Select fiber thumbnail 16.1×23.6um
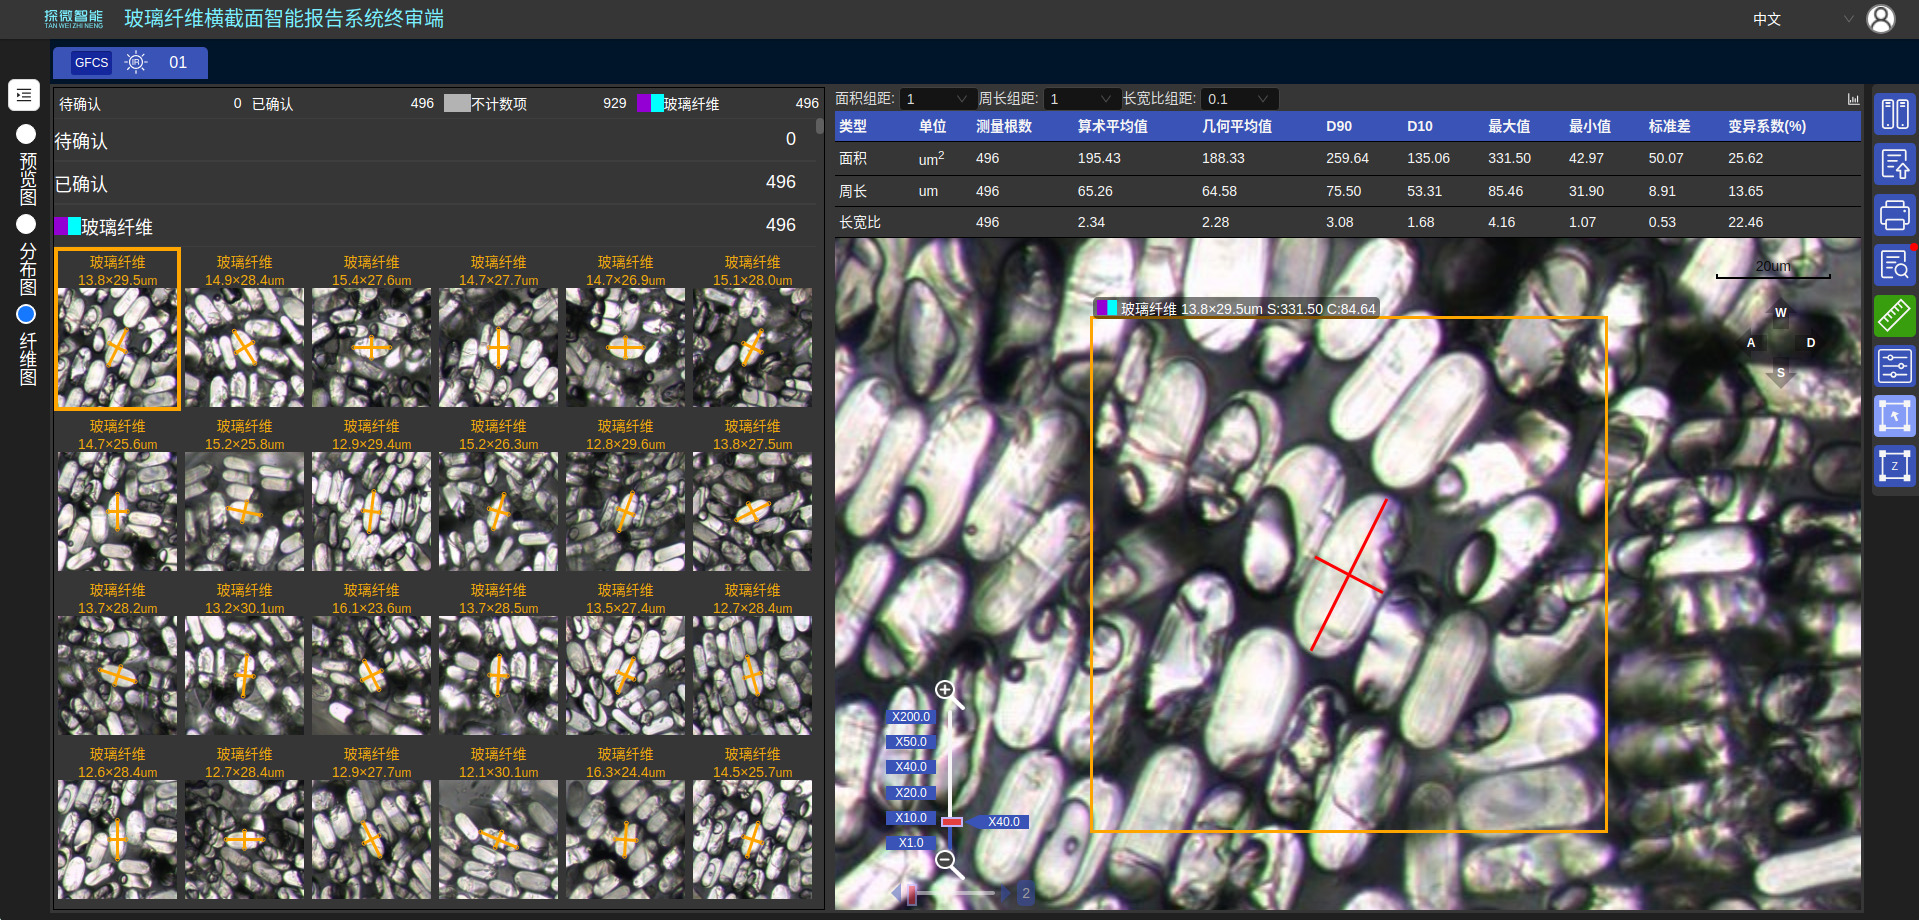1919x920 pixels. tap(371, 657)
